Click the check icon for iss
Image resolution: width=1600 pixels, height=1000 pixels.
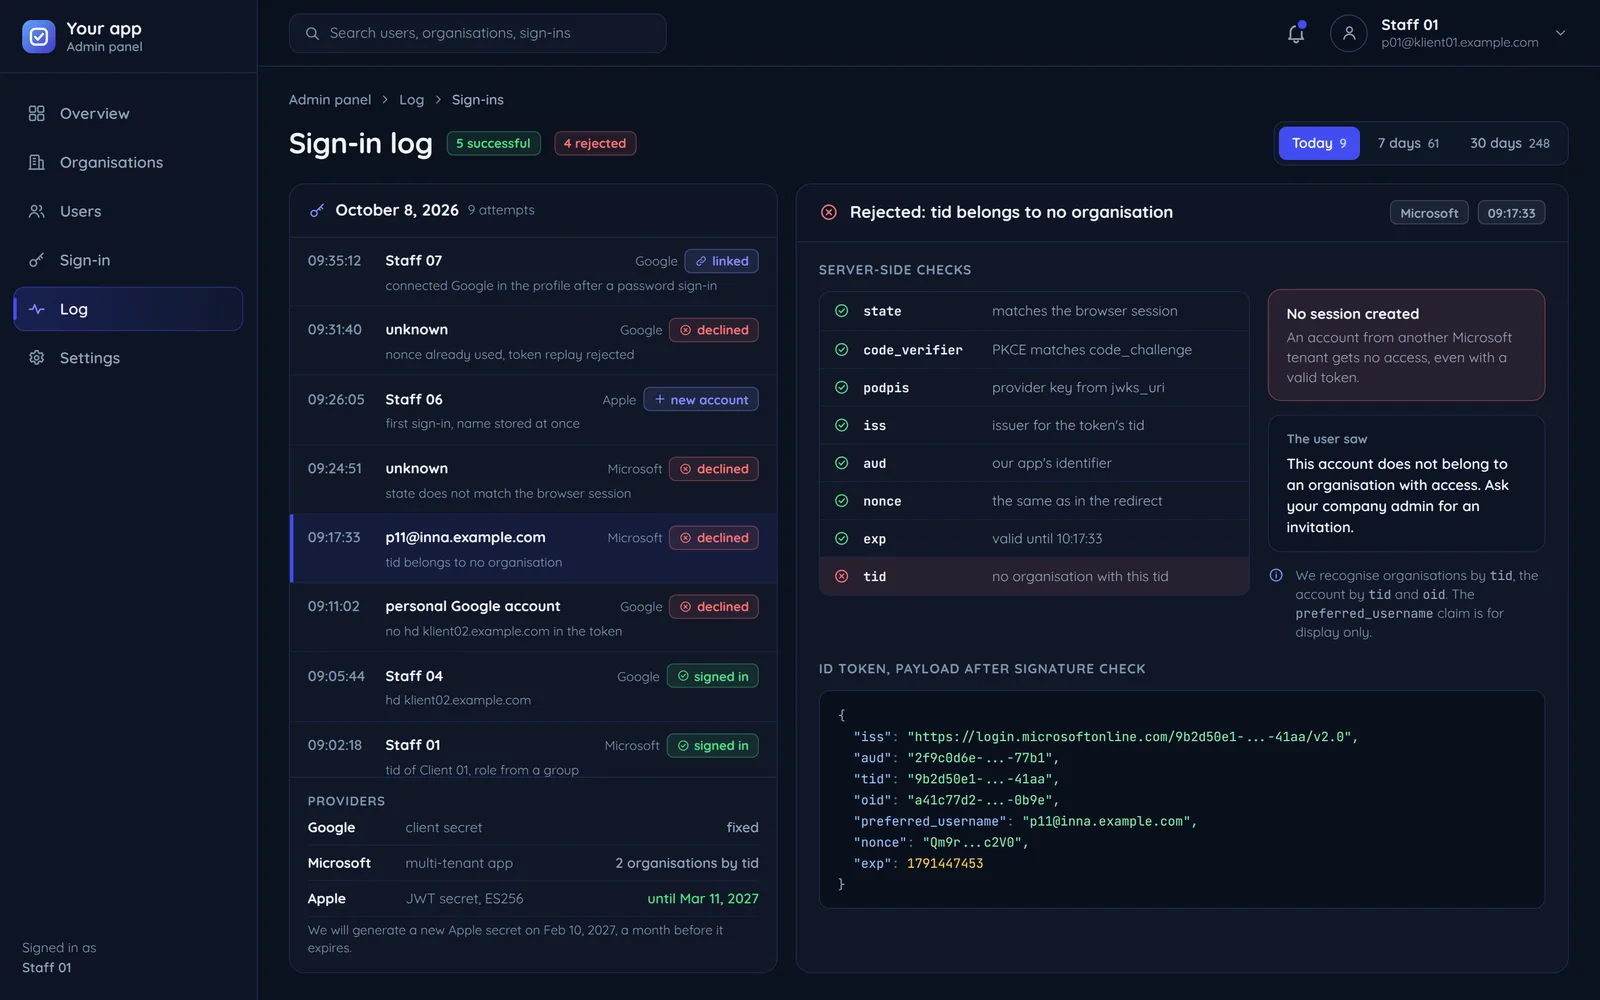pyautogui.click(x=842, y=425)
